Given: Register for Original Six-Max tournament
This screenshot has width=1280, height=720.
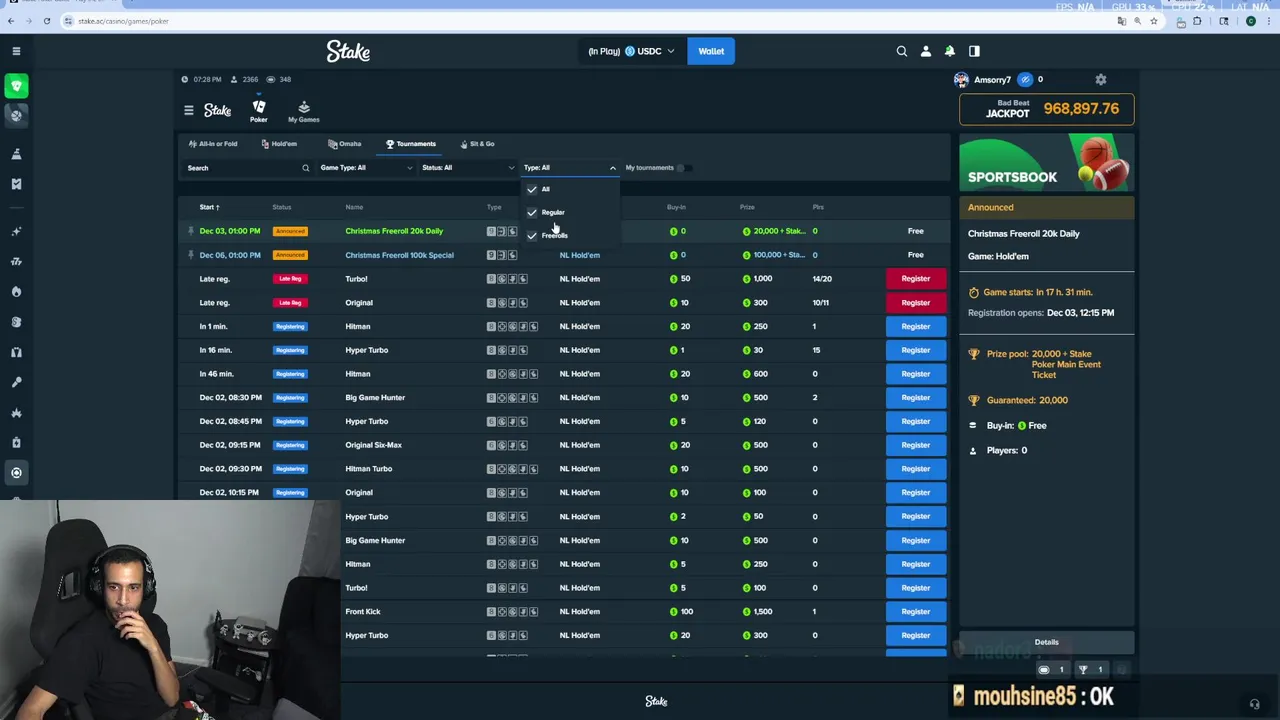Looking at the screenshot, I should [915, 445].
